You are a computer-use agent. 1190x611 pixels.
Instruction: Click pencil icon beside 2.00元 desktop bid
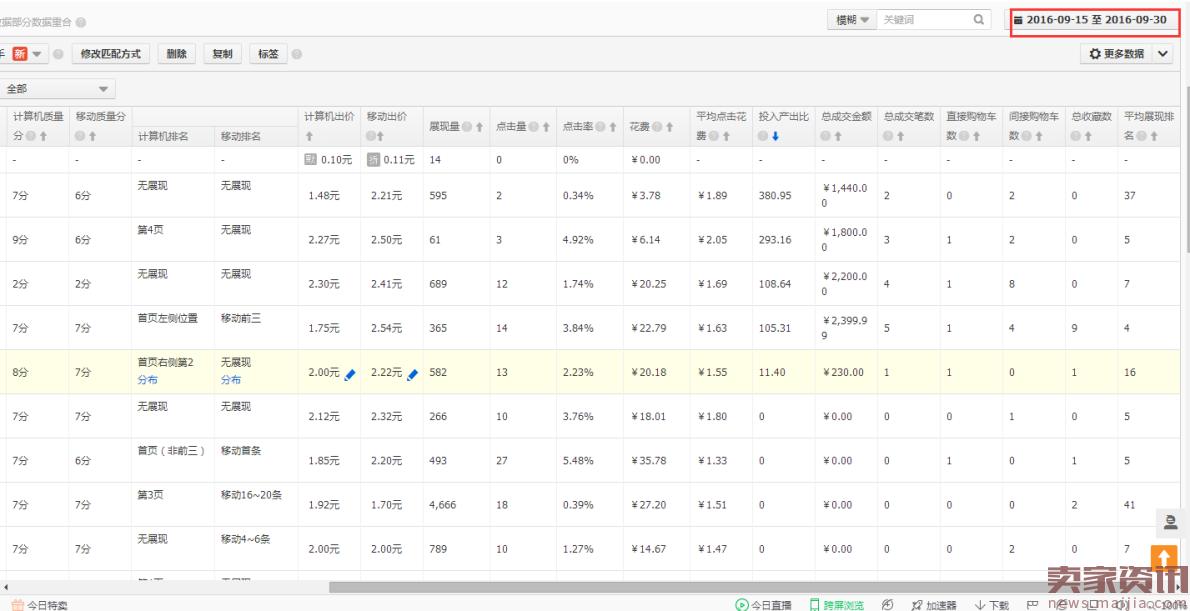[x=350, y=373]
